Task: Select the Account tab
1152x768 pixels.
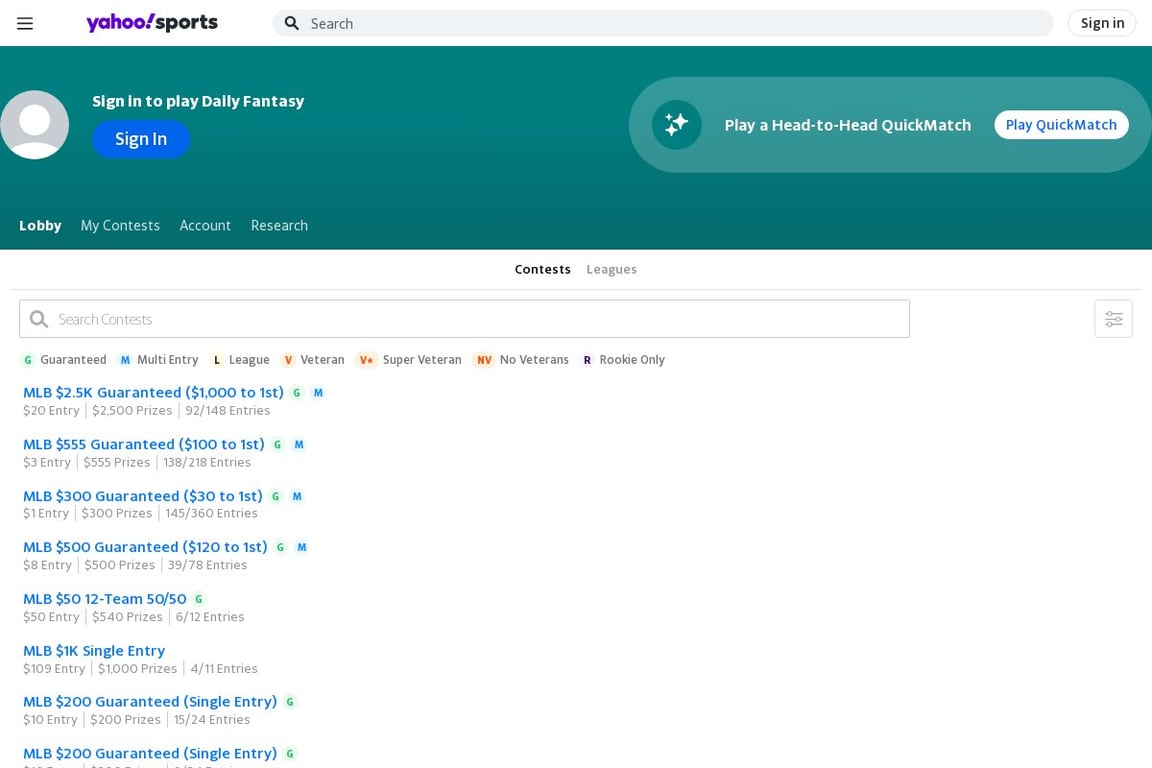Action: 205,226
